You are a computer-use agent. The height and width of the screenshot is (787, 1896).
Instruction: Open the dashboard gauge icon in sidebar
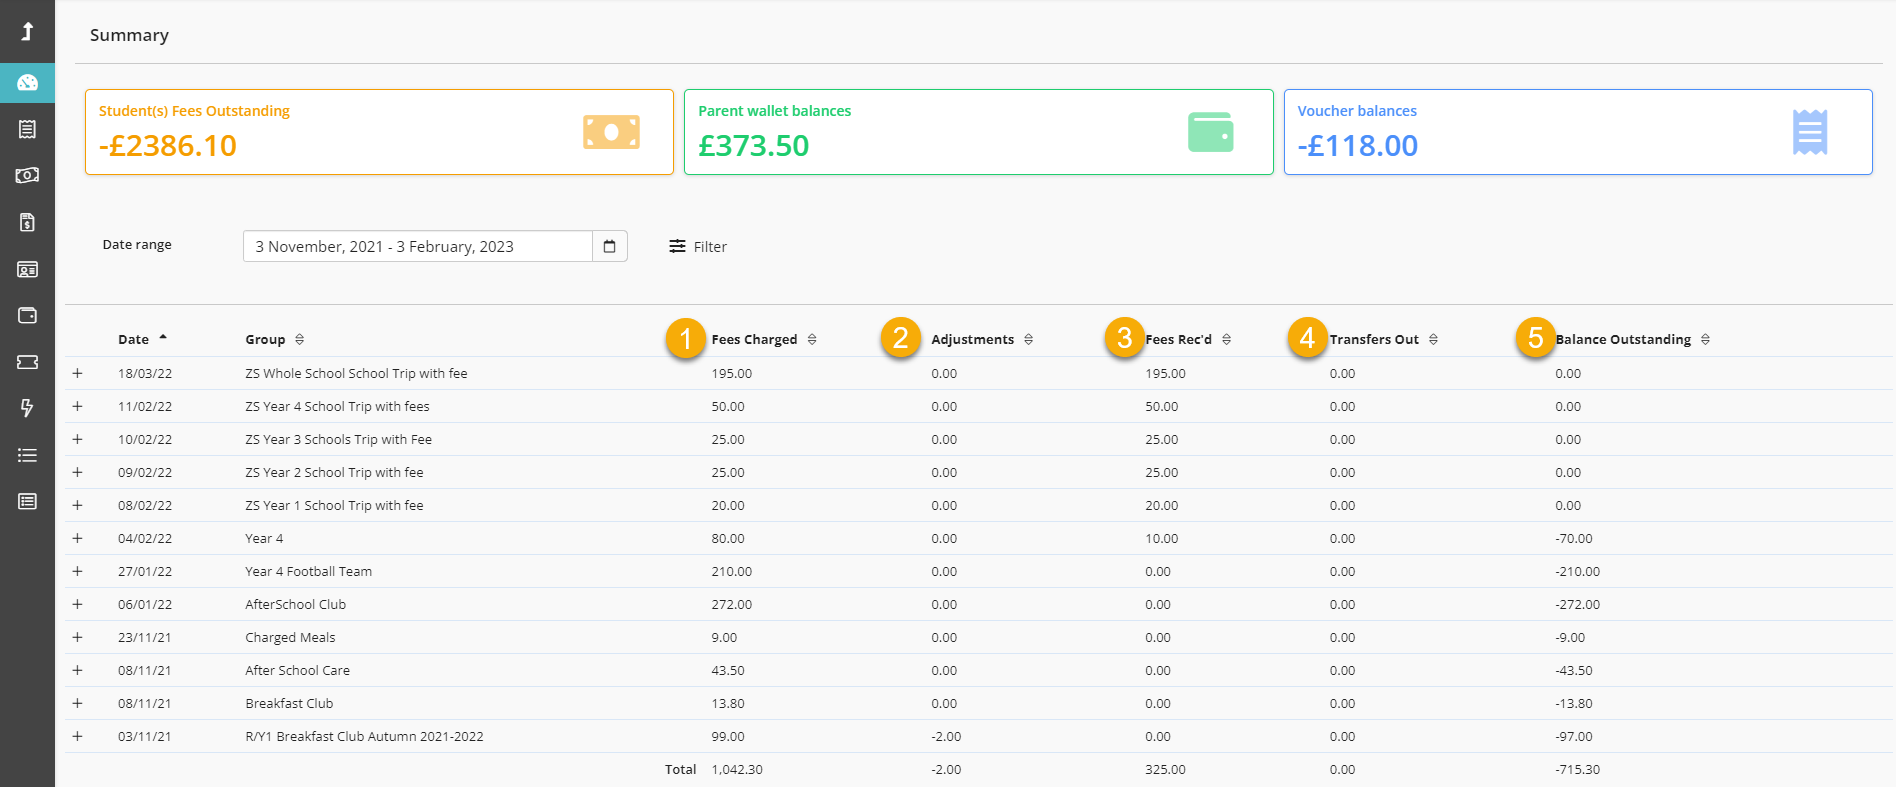click(27, 83)
